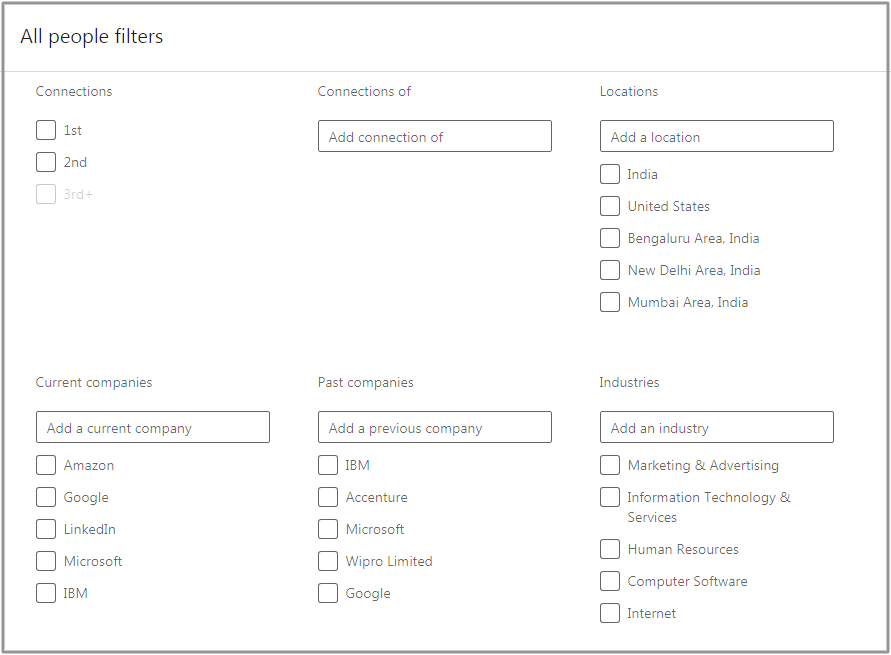Image resolution: width=891 pixels, height=655 pixels.
Task: Check Marketing & Advertising industry
Action: 610,465
